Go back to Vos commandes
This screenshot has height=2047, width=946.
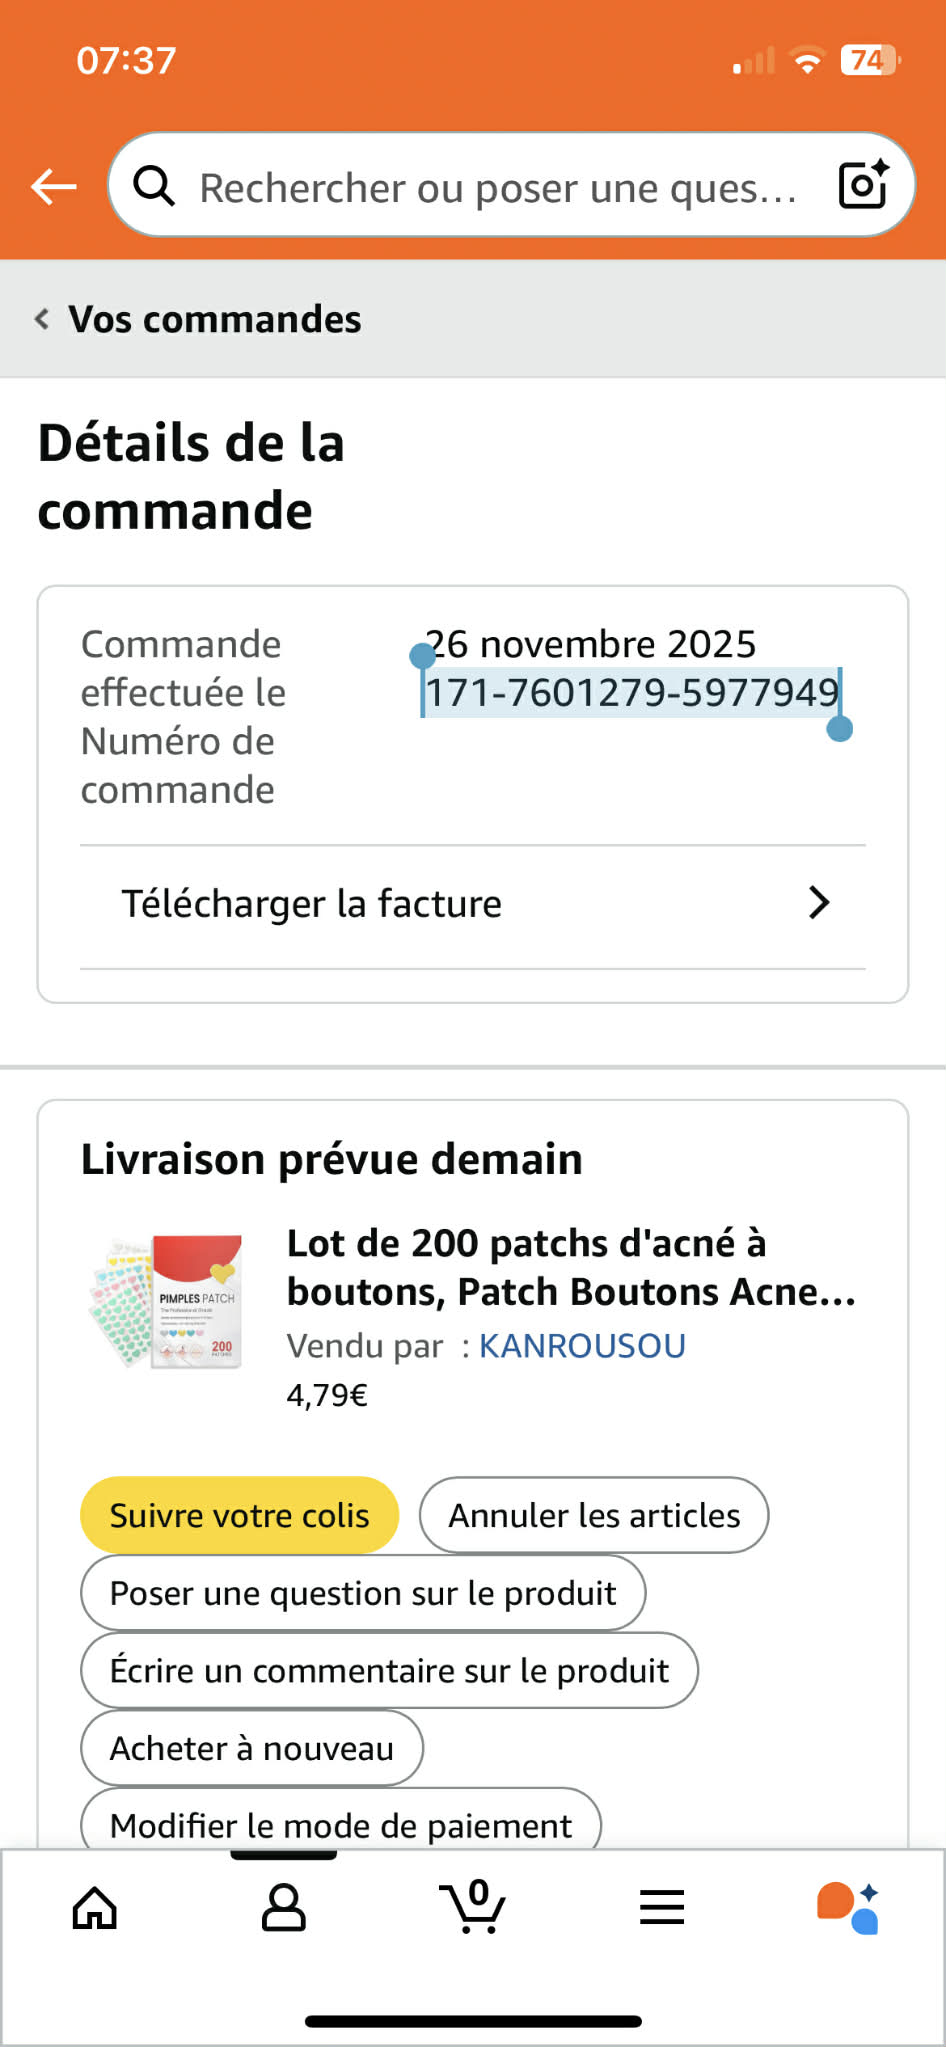coord(200,320)
